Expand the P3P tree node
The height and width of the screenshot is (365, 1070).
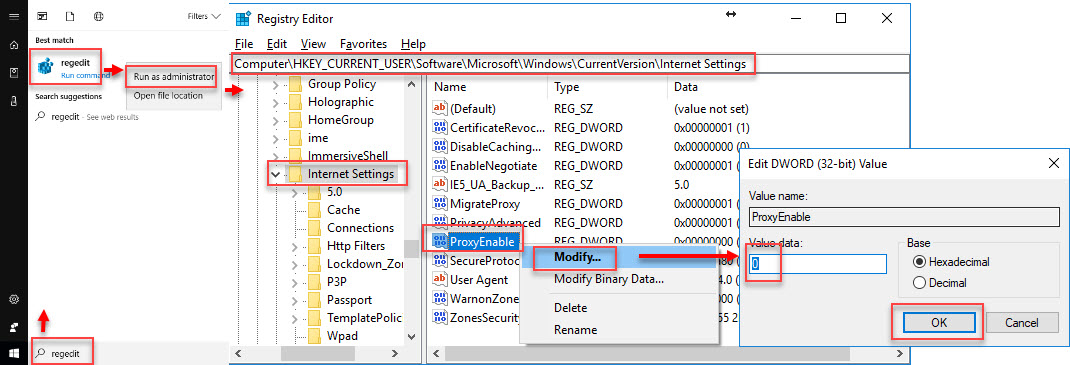pos(295,282)
